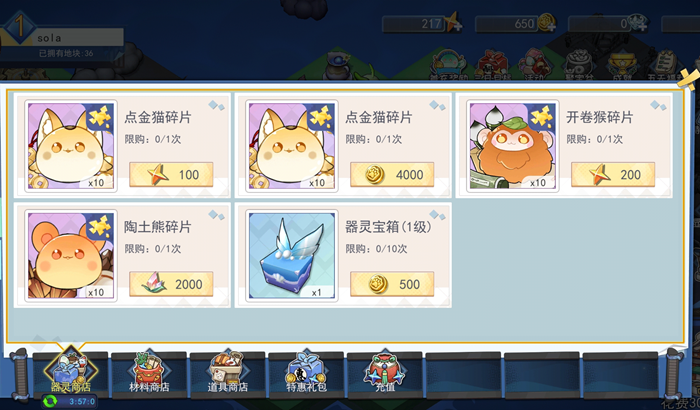Click the sola player name plate
Viewport: 700px width, 410px height.
(x=77, y=38)
